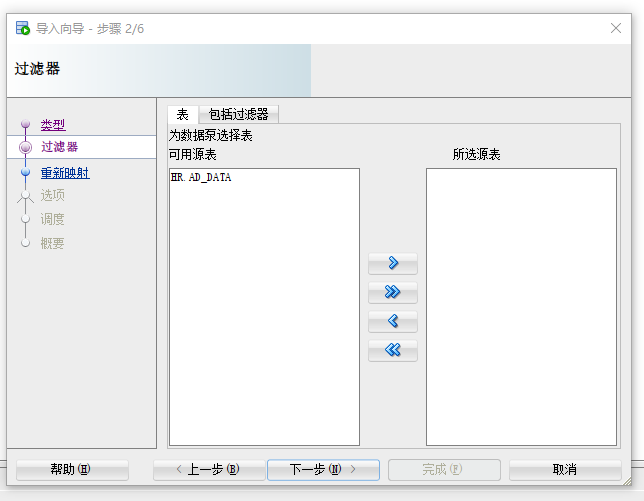Image resolution: width=644 pixels, height=501 pixels.
Task: Go back with the 上一步 button
Action: [209, 470]
